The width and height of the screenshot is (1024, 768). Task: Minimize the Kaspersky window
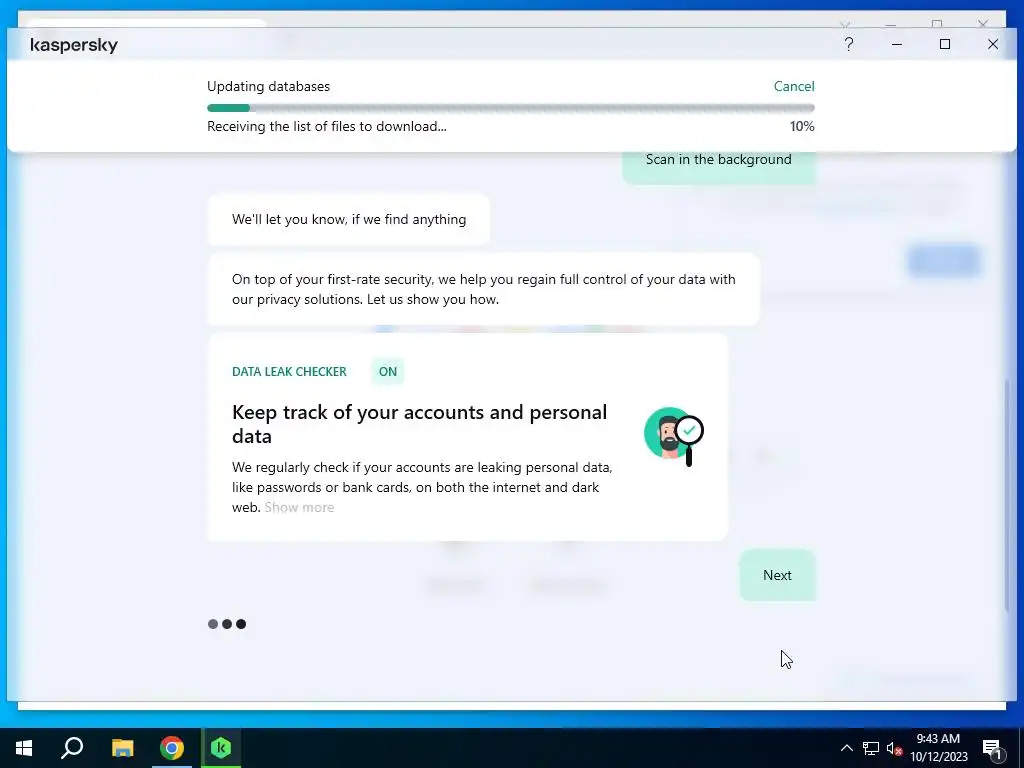click(897, 44)
